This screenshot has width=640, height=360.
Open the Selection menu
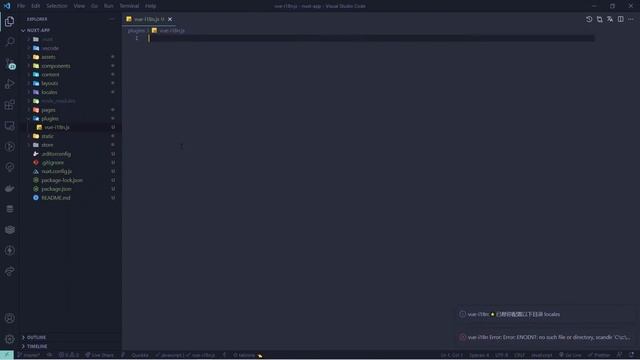point(57,6)
